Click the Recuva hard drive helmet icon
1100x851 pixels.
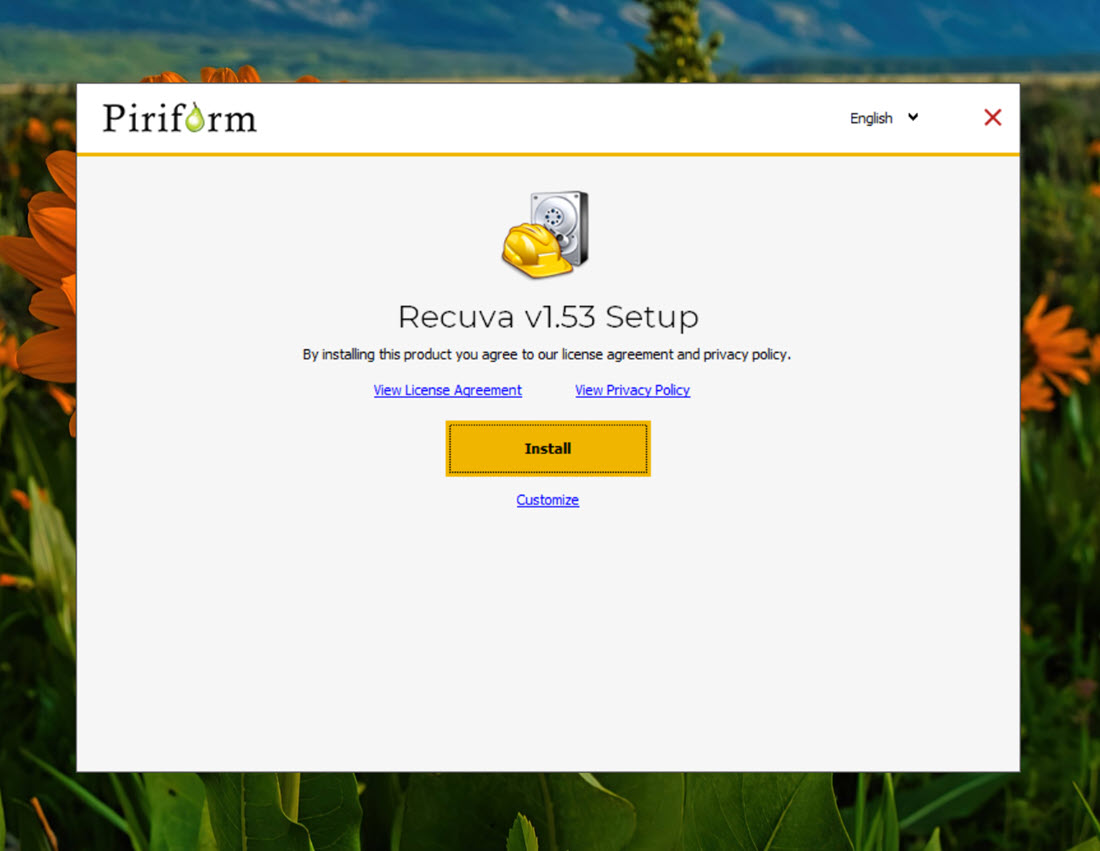[546, 234]
